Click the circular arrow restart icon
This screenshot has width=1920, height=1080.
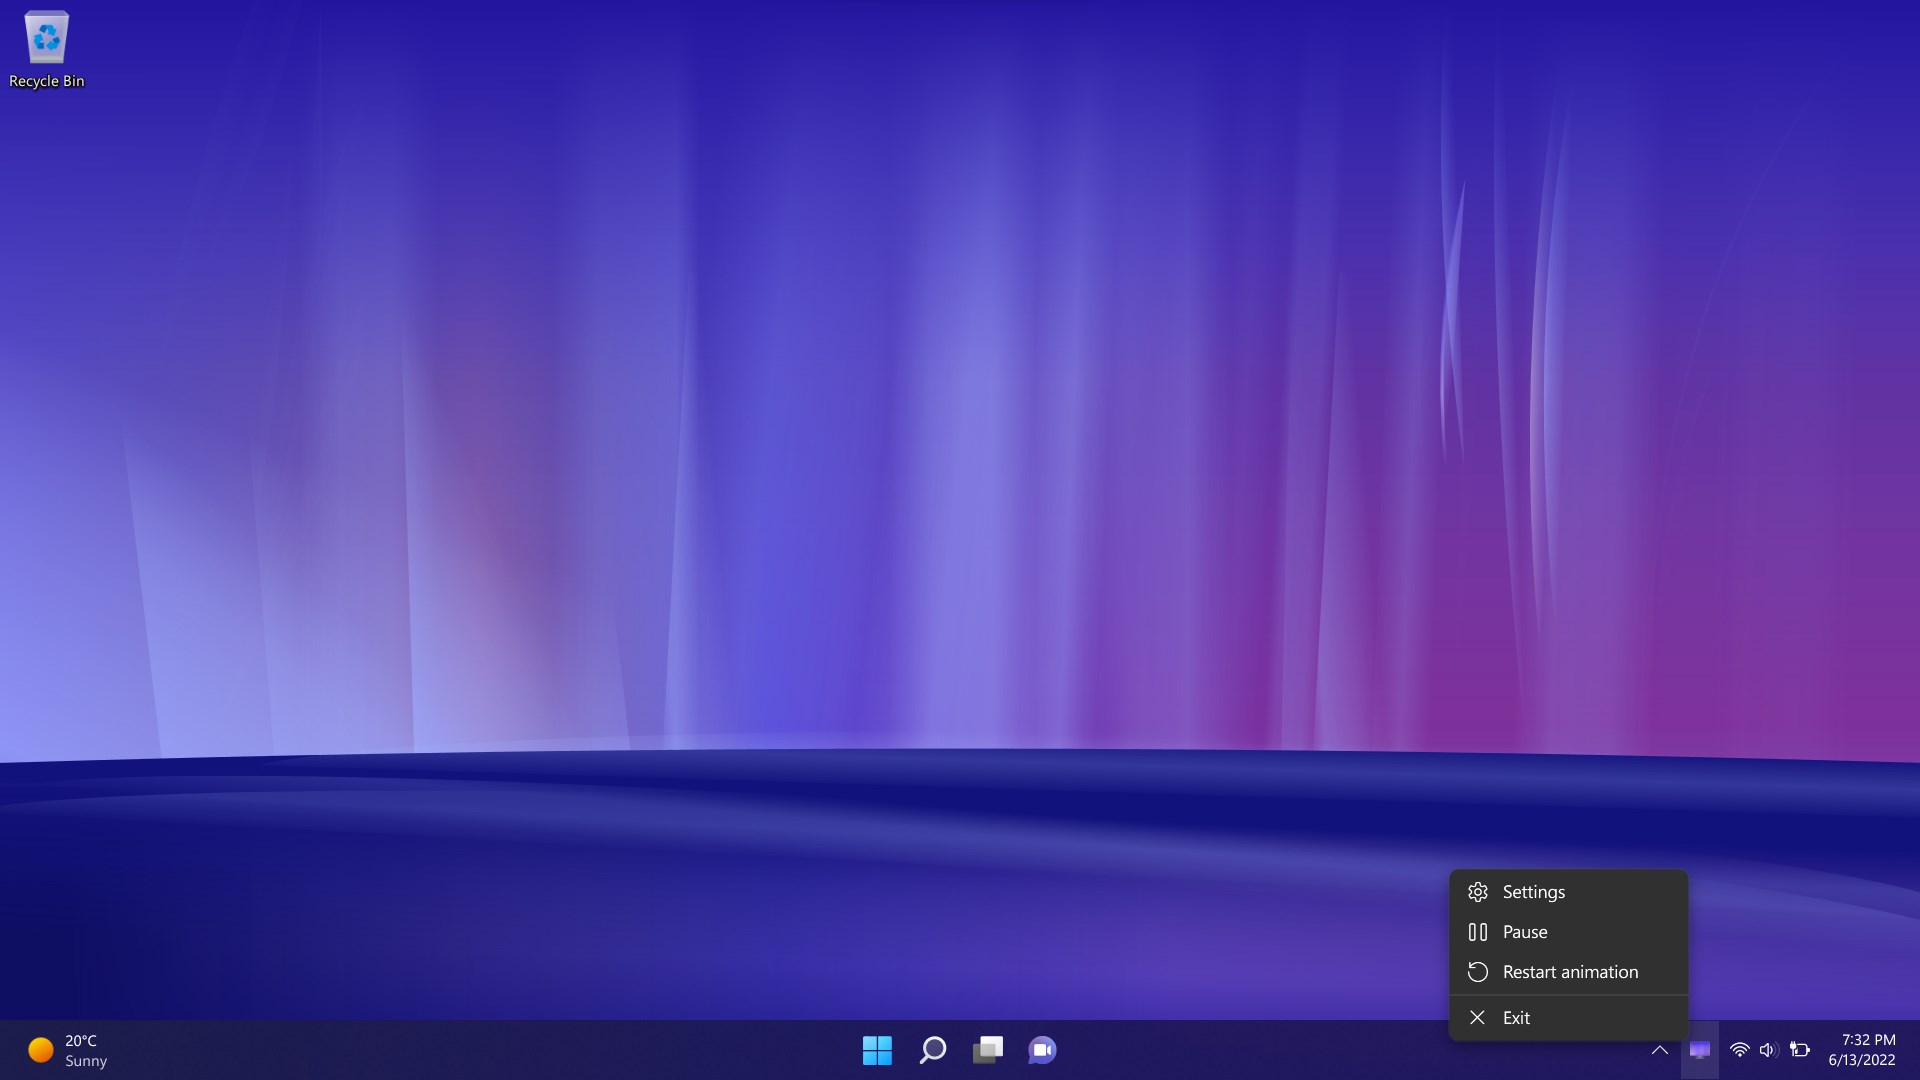tap(1478, 972)
